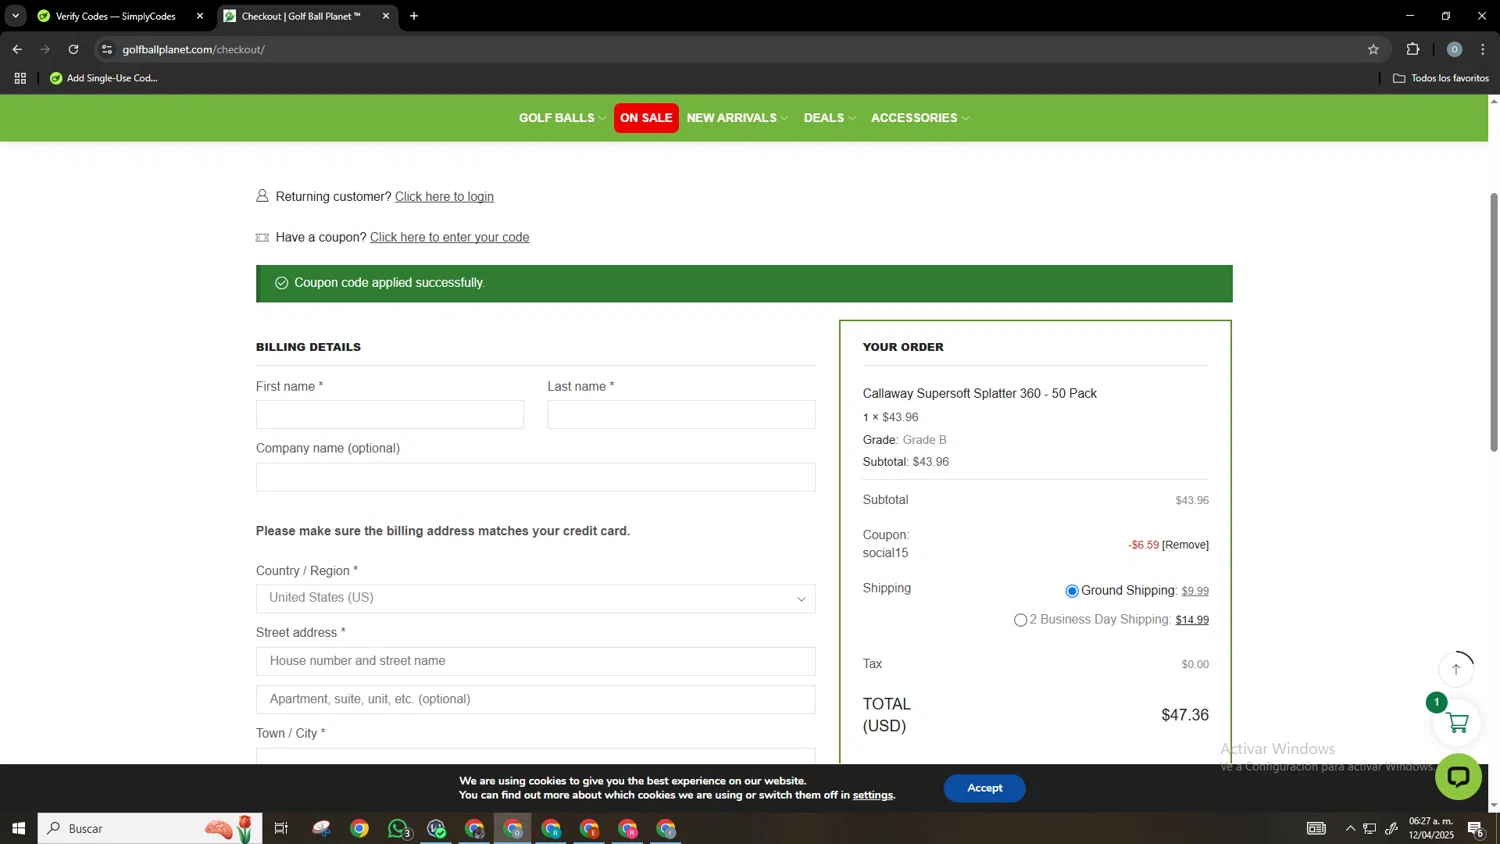Open the browser extensions puzzle icon
This screenshot has height=844, width=1500.
(1413, 49)
